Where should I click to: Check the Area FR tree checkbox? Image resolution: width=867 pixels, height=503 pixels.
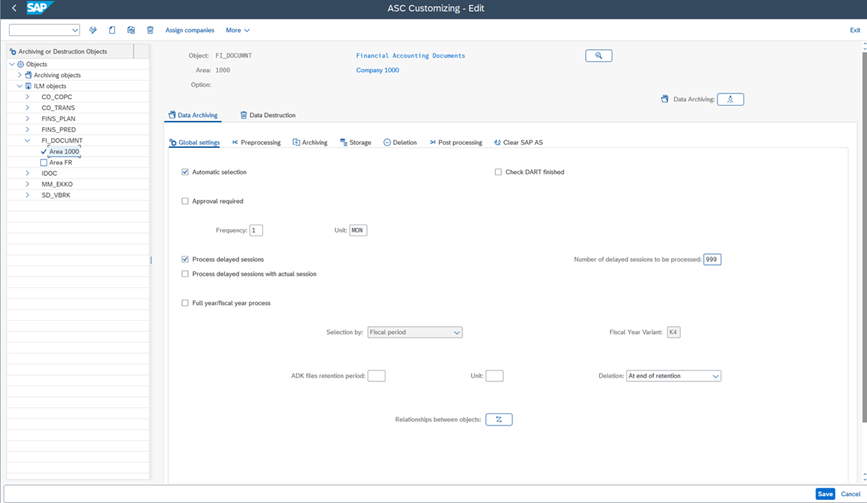pyautogui.click(x=44, y=163)
